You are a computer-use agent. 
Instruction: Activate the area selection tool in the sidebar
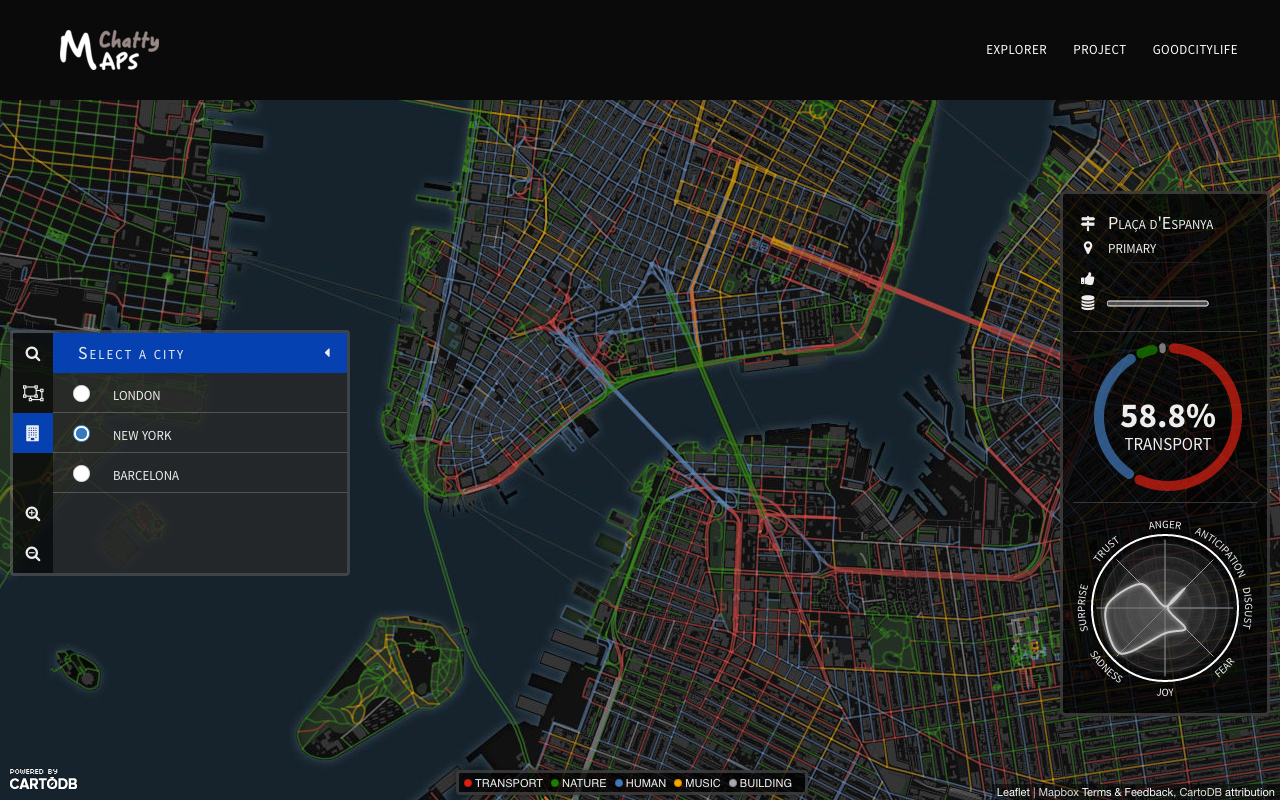32,393
